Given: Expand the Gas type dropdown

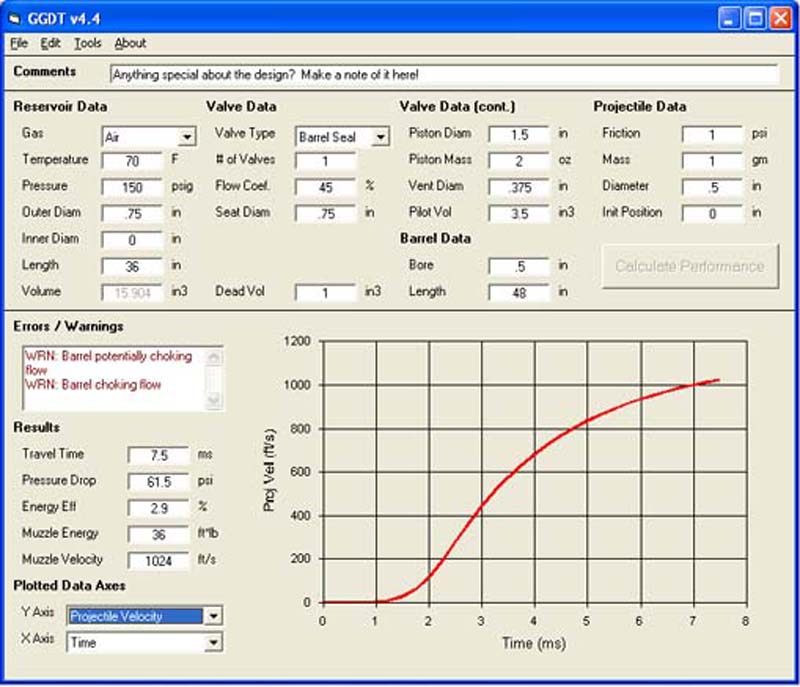Looking at the screenshot, I should (x=187, y=136).
